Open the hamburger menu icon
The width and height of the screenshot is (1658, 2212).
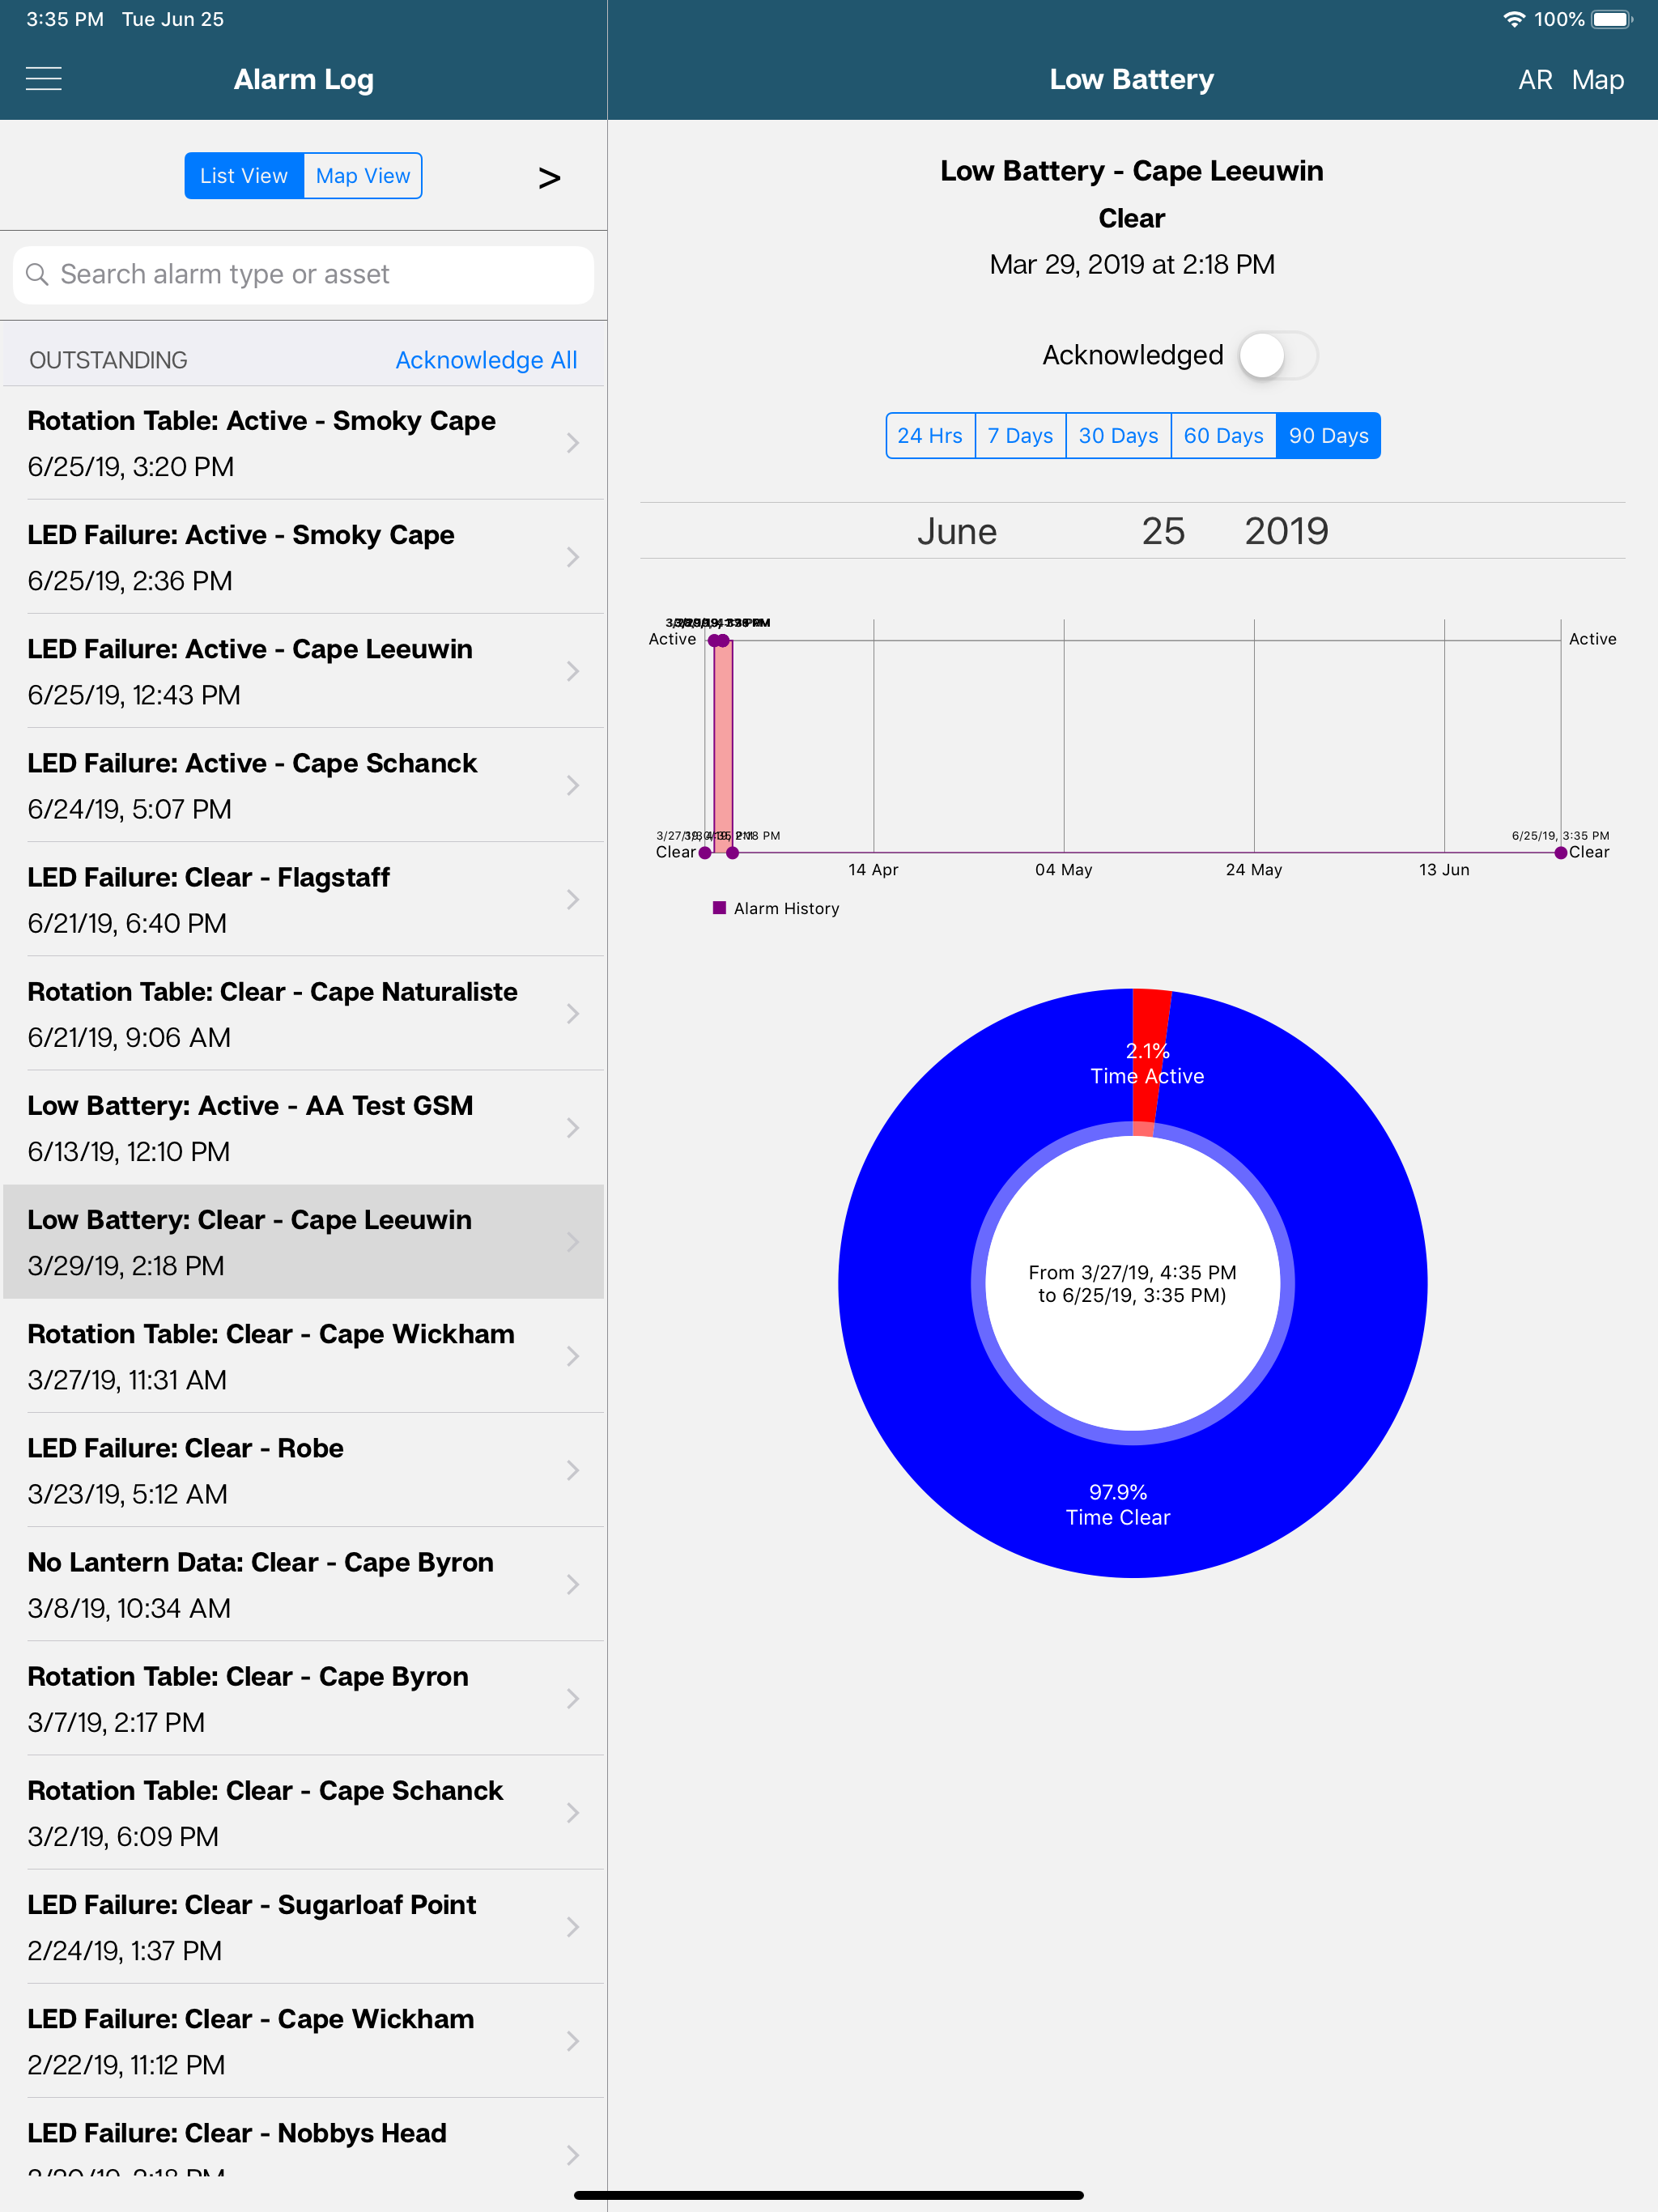[x=43, y=79]
